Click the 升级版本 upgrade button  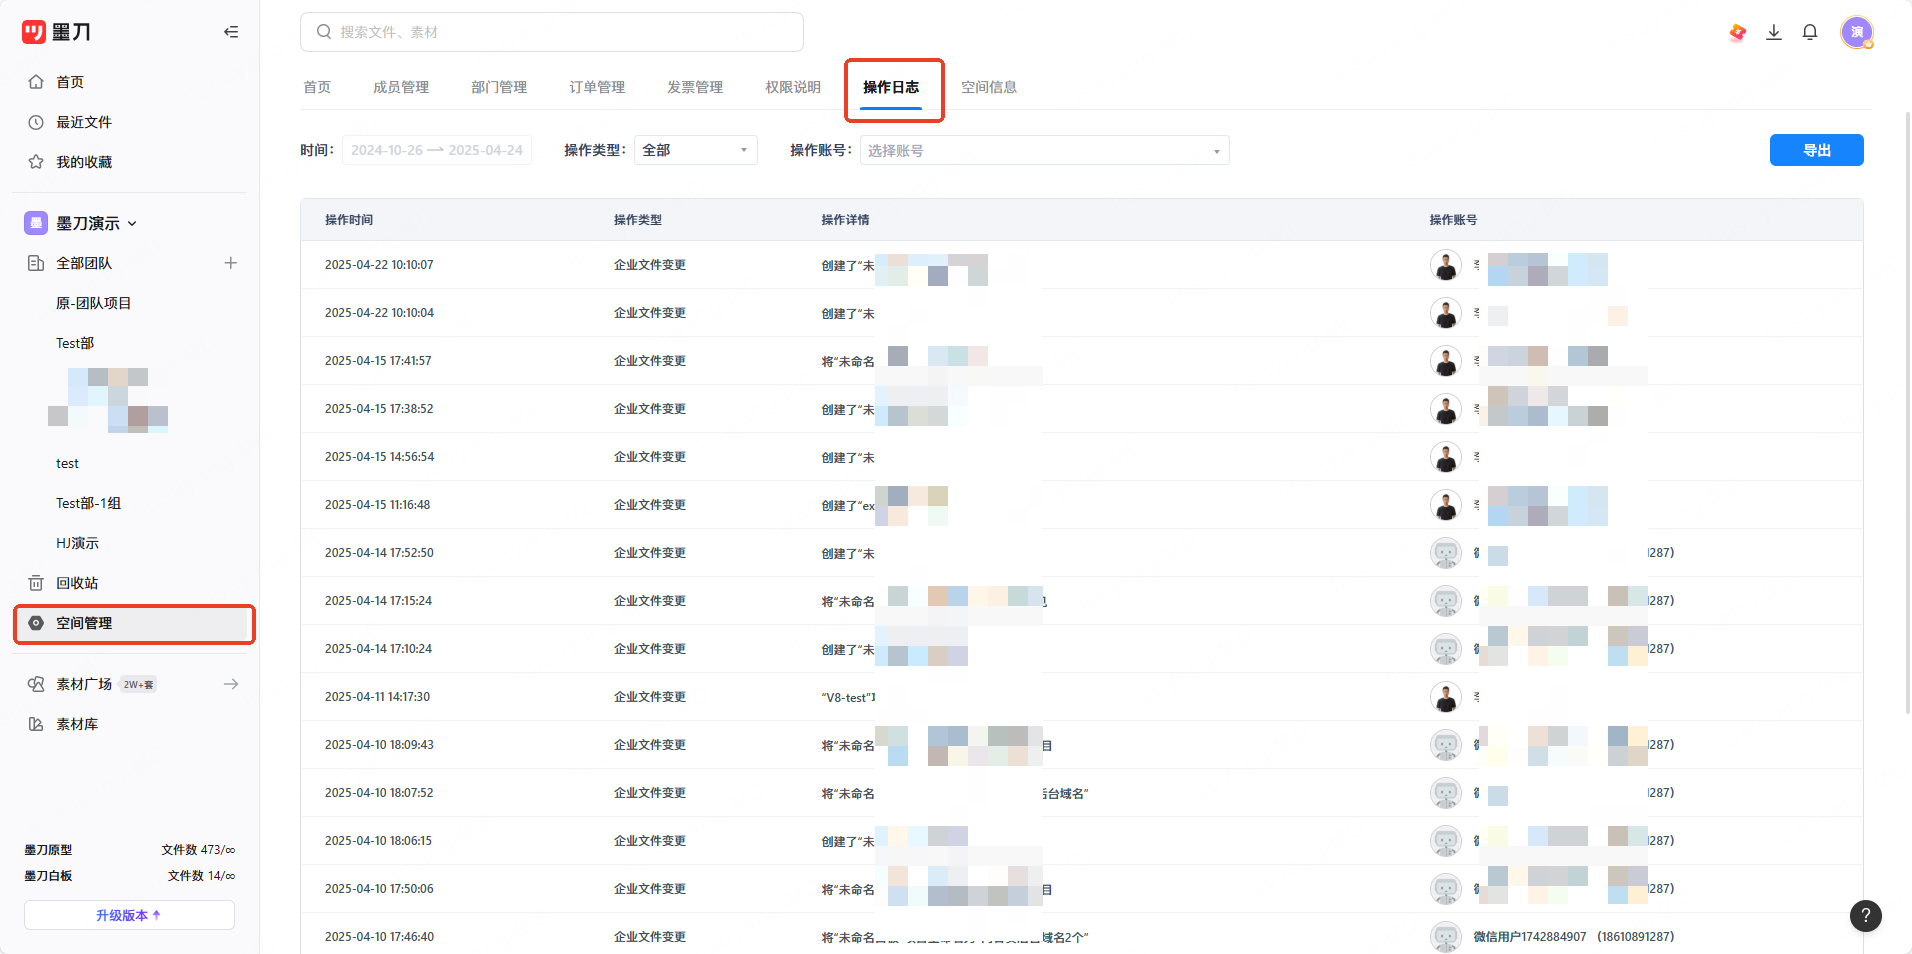click(x=129, y=915)
